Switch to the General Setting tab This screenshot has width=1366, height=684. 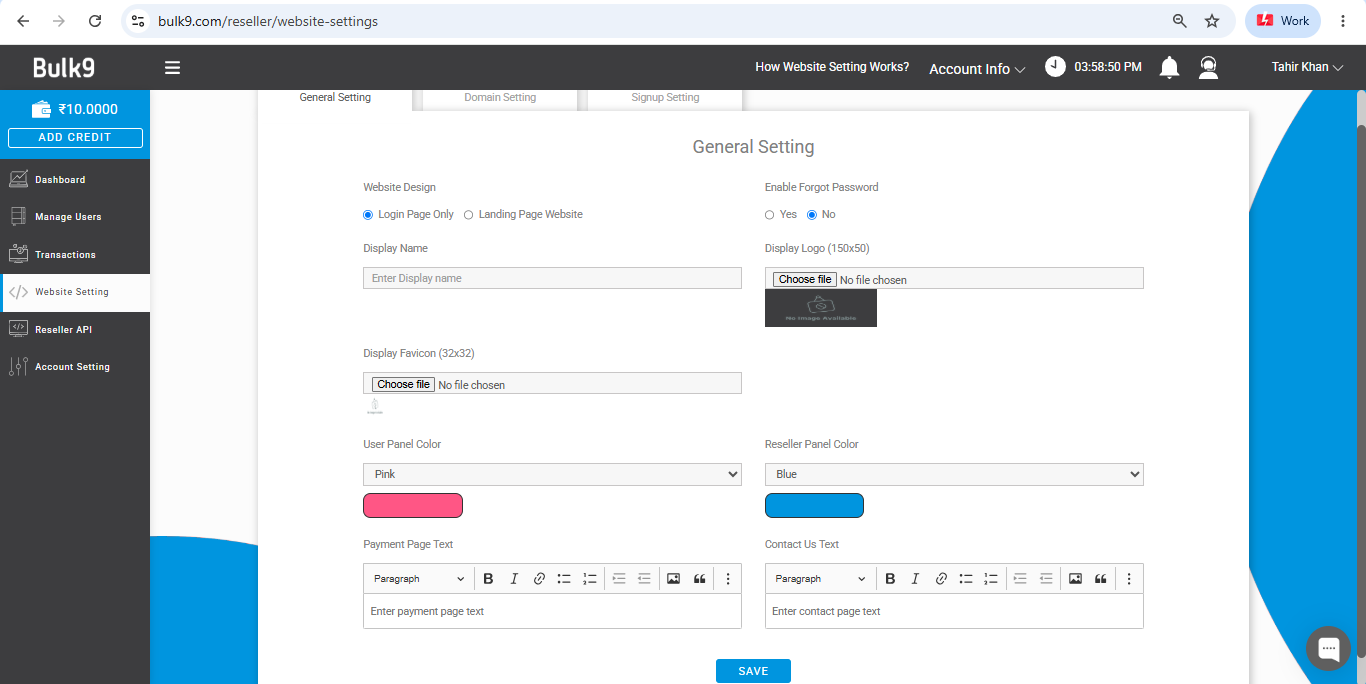[335, 98]
